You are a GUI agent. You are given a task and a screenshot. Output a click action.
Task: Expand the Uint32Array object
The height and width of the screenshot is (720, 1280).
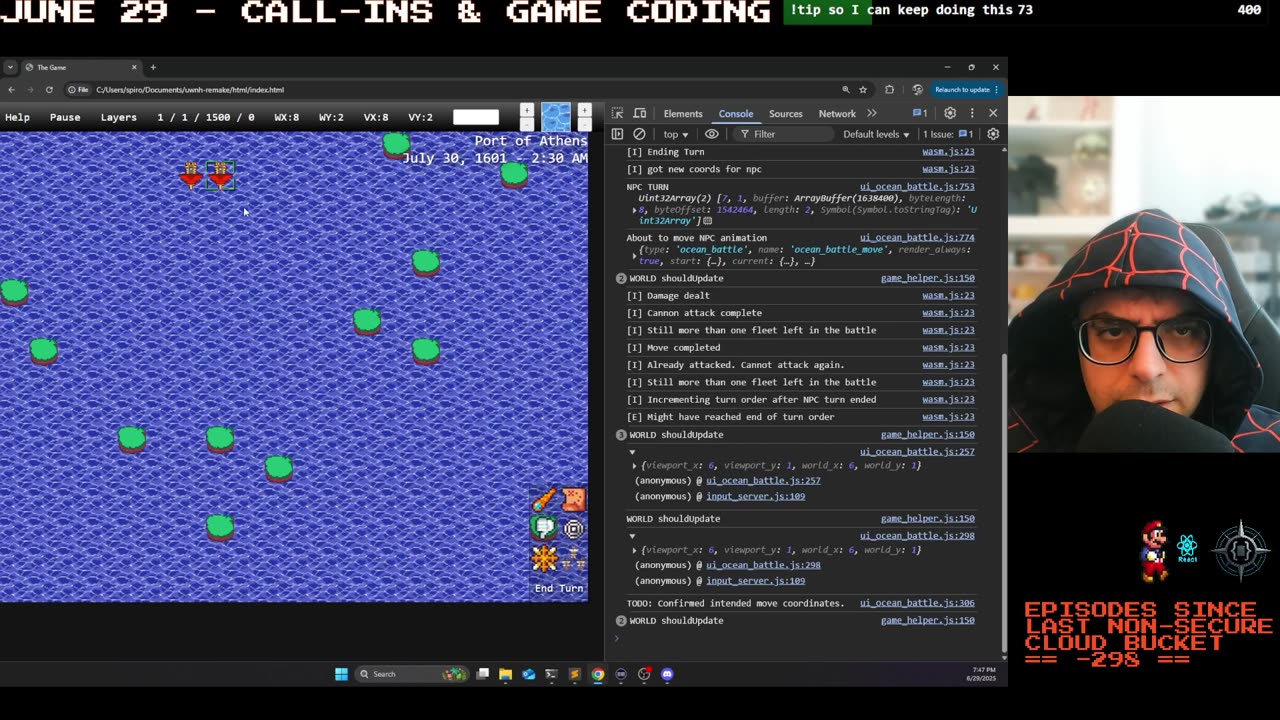634,210
